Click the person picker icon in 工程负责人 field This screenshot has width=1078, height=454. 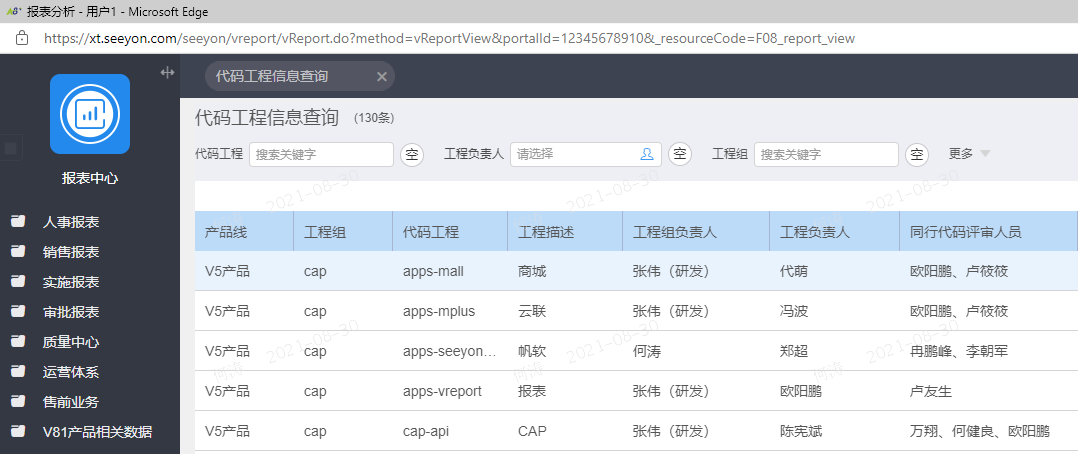tap(646, 154)
